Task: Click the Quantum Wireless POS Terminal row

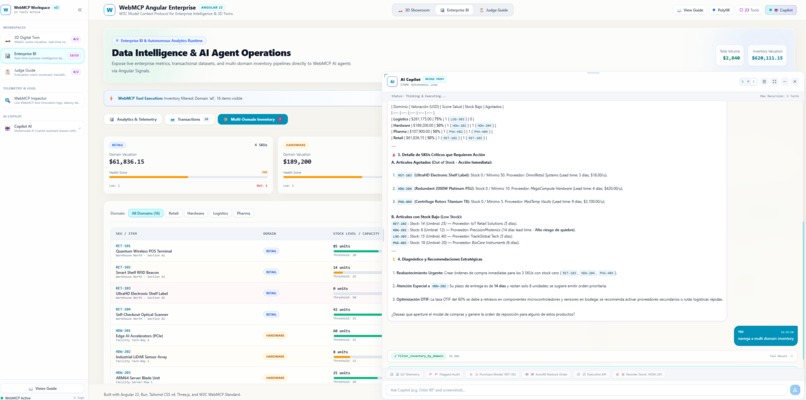Action: pyautogui.click(x=247, y=251)
